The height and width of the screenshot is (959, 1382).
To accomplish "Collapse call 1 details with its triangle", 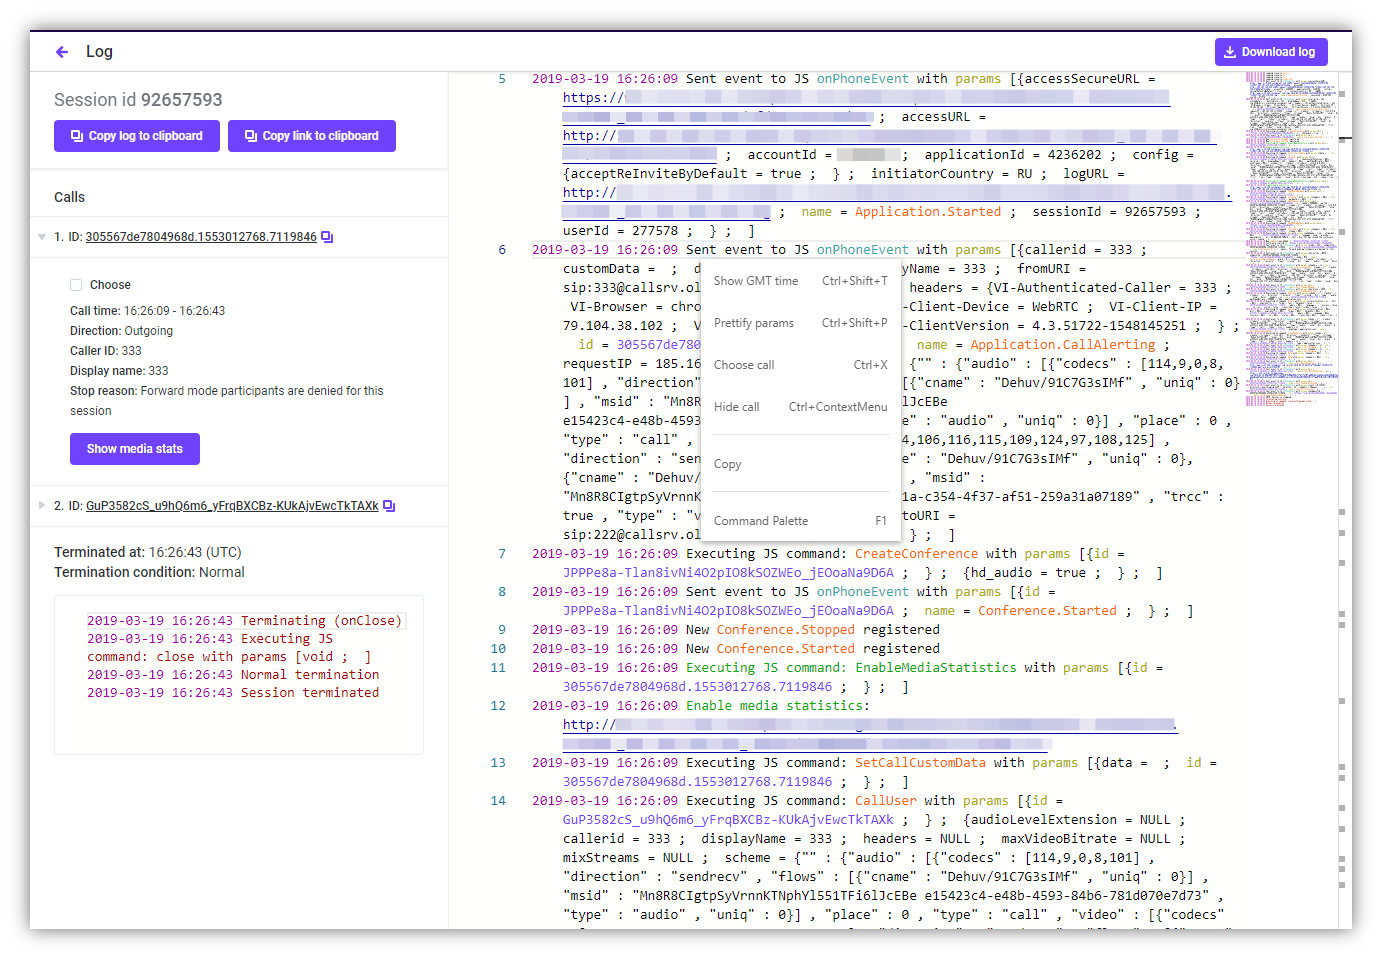I will (42, 237).
